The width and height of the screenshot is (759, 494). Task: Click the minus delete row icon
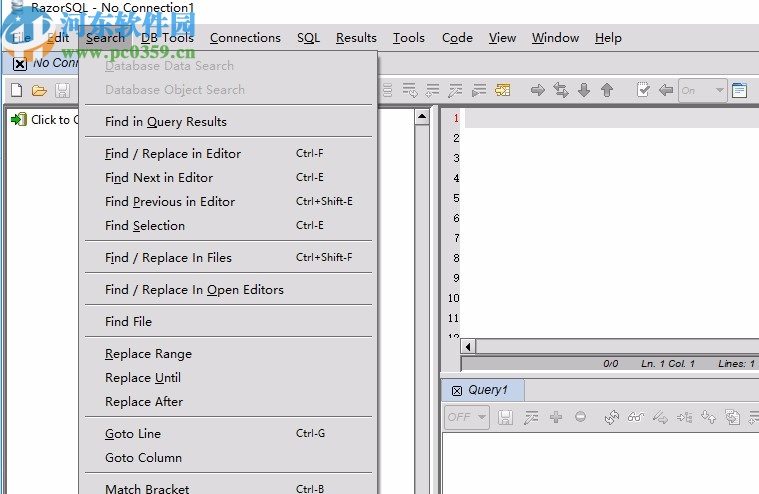(x=580, y=417)
